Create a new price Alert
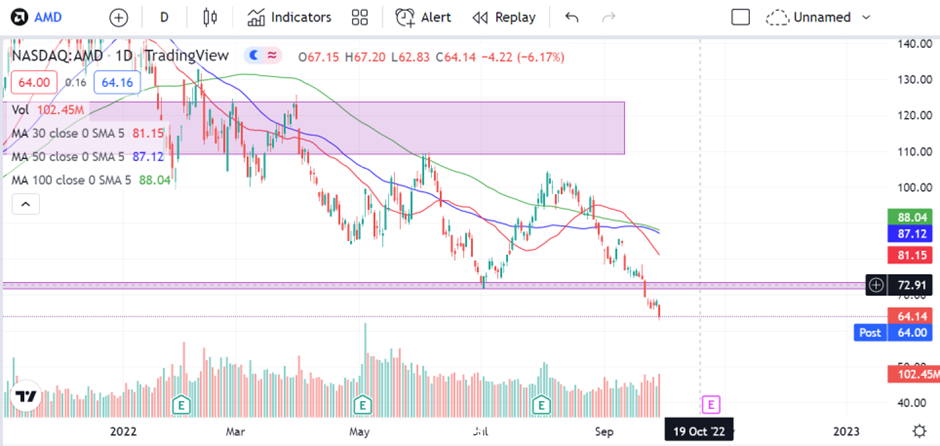 (x=423, y=17)
